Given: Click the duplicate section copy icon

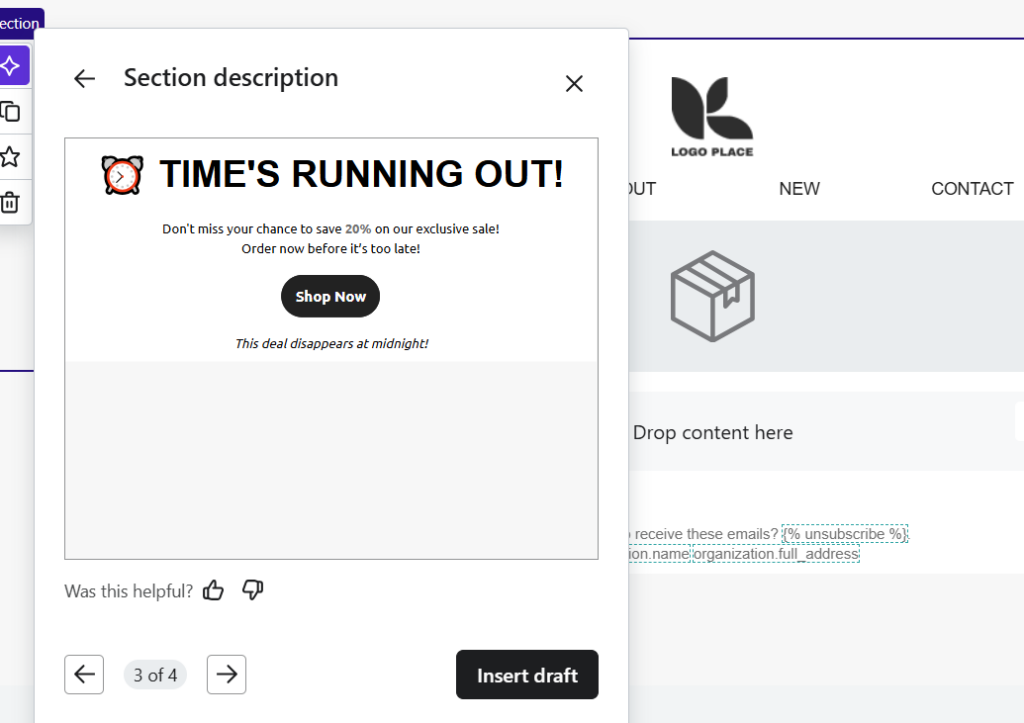Looking at the screenshot, I should point(10,112).
